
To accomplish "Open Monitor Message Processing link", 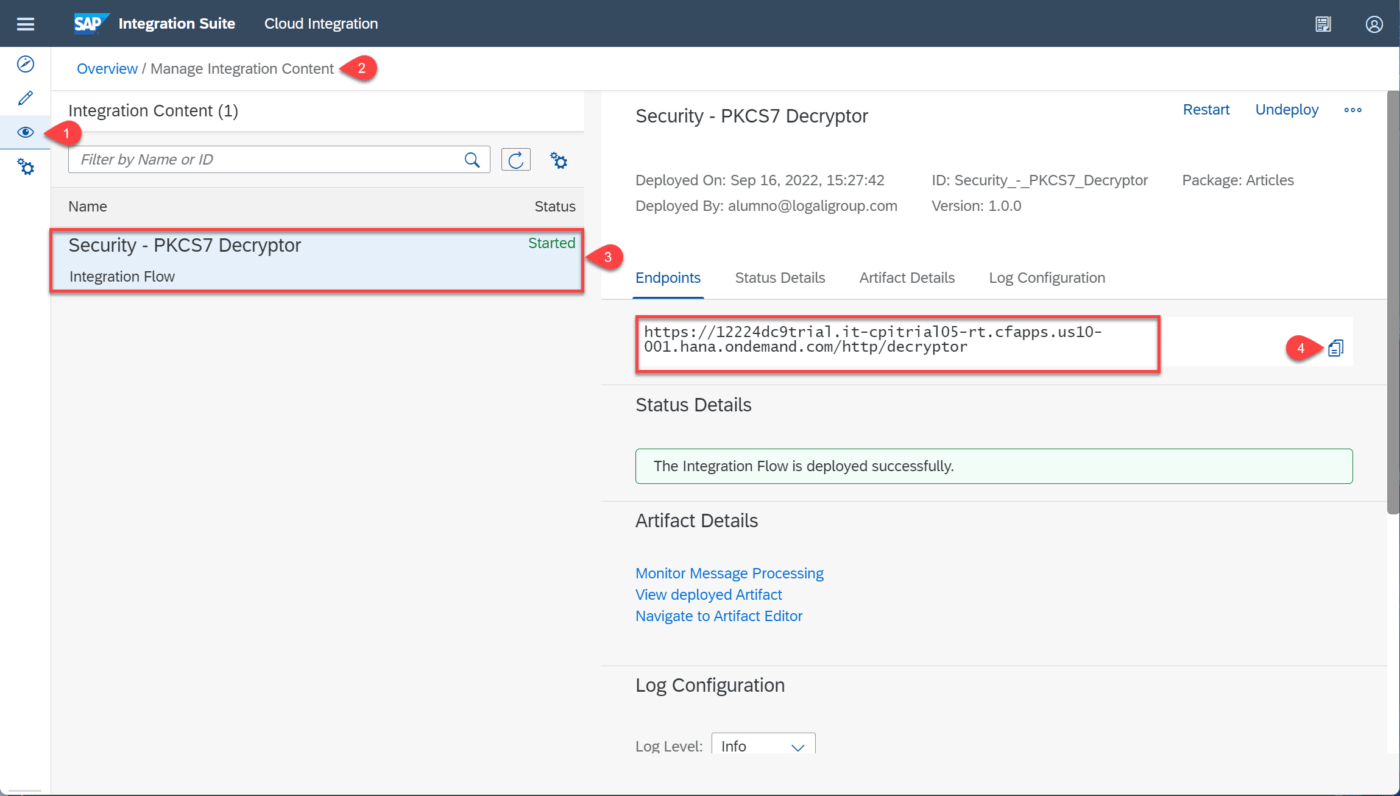I will tap(729, 573).
